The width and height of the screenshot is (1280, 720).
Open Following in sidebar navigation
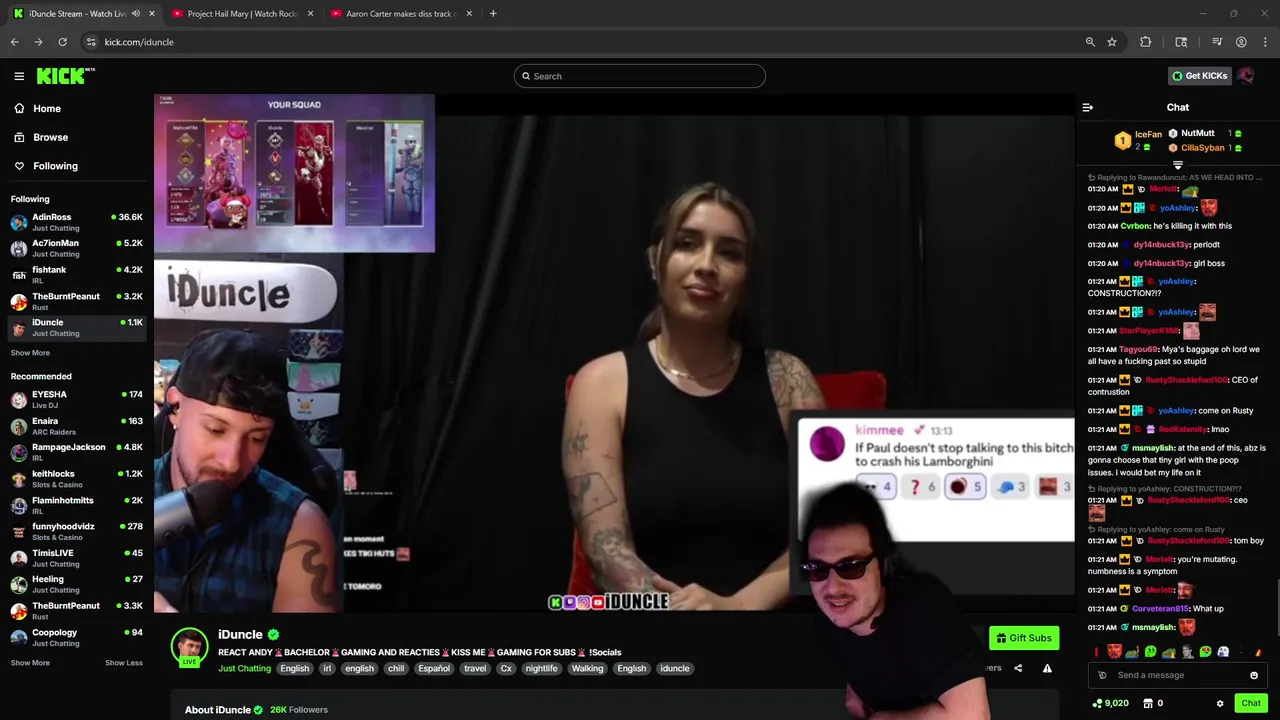click(55, 166)
